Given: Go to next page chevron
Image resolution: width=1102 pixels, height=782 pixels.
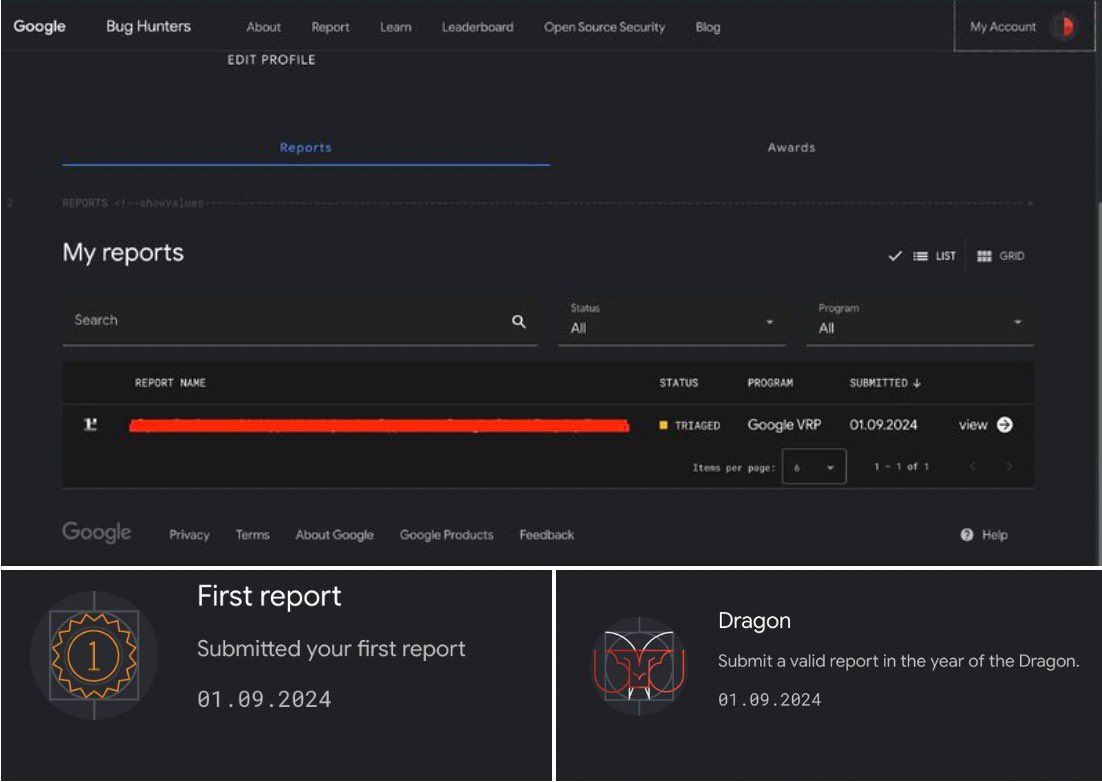Looking at the screenshot, I should [x=1009, y=467].
